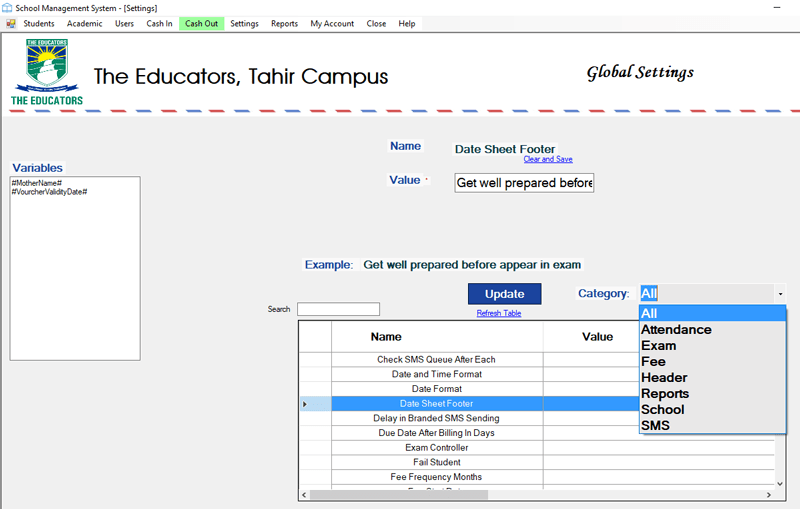This screenshot has height=509, width=800.
Task: Open the Students menu
Action: tap(39, 23)
